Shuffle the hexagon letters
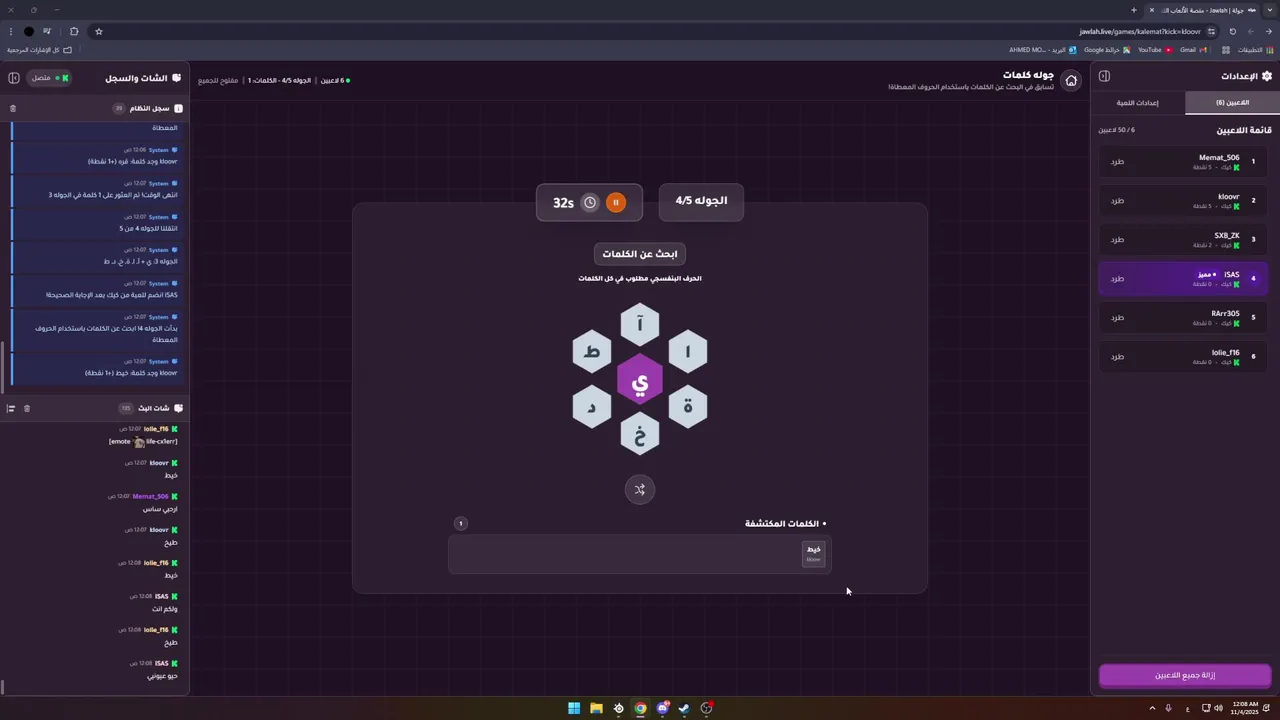The image size is (1280, 720). [x=640, y=489]
